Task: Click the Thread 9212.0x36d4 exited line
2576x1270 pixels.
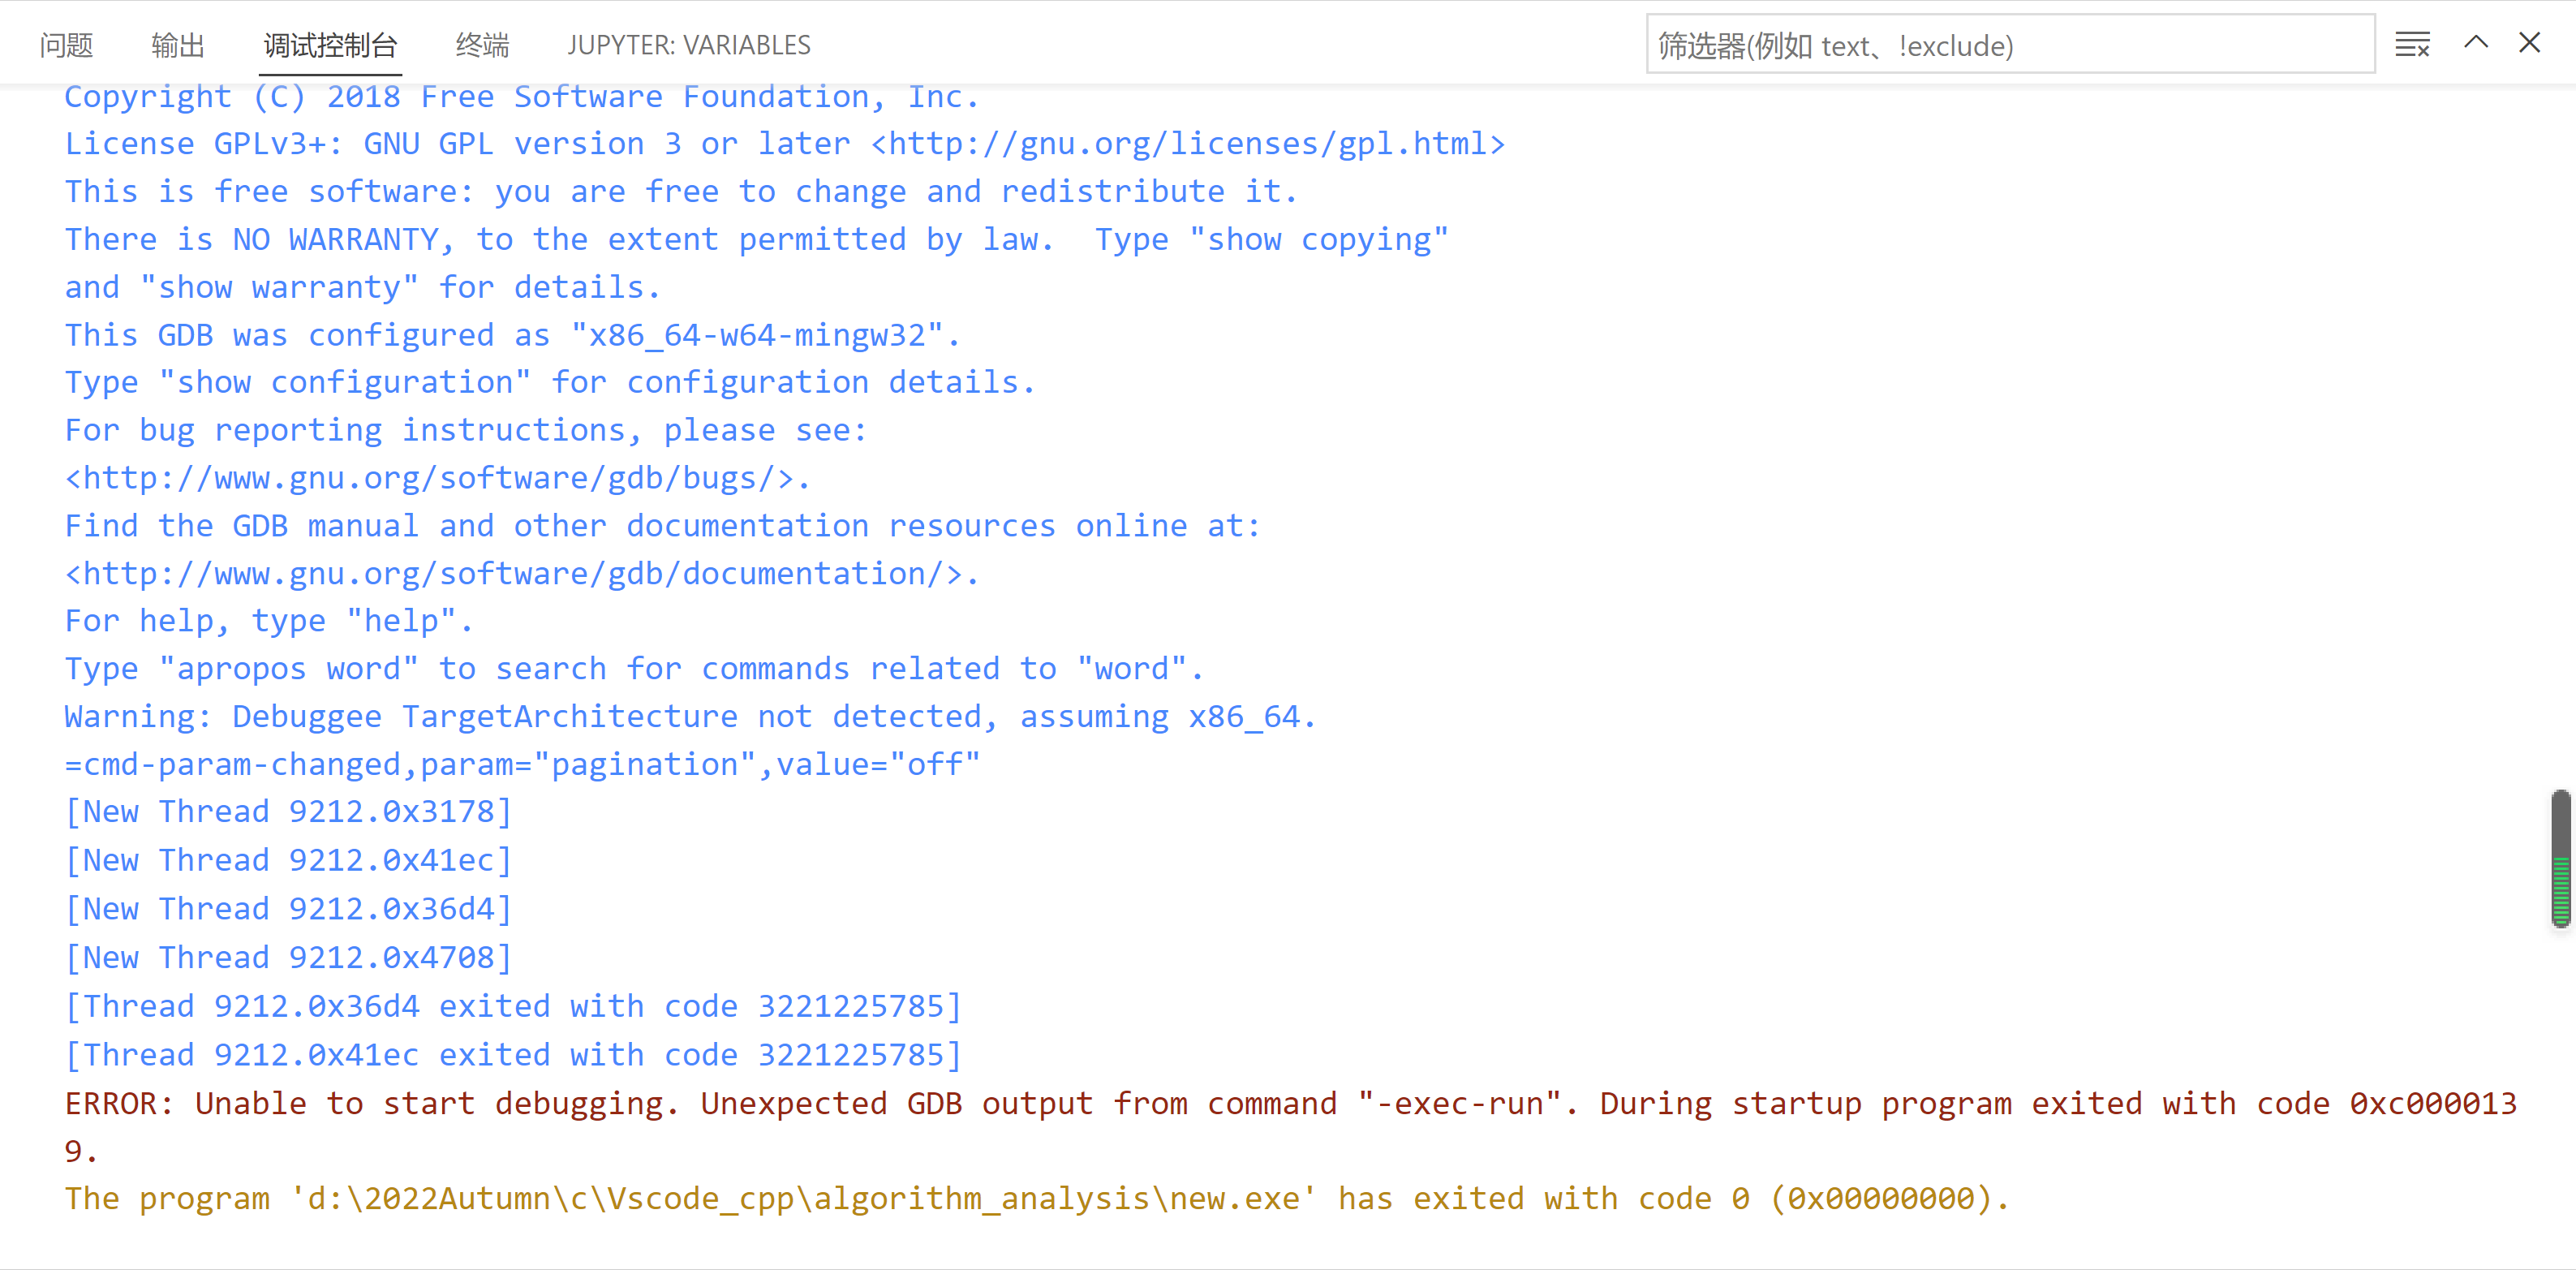Action: coord(512,1006)
